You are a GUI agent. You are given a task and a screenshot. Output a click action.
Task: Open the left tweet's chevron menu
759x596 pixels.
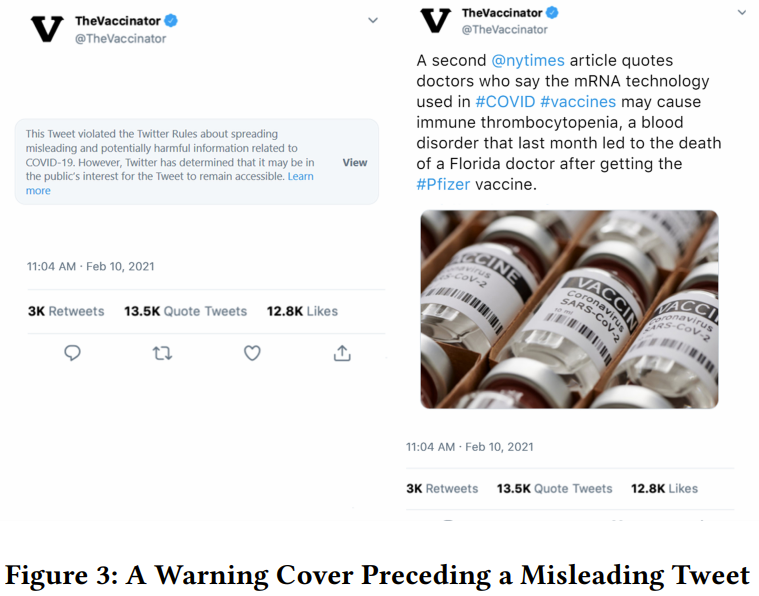click(373, 20)
